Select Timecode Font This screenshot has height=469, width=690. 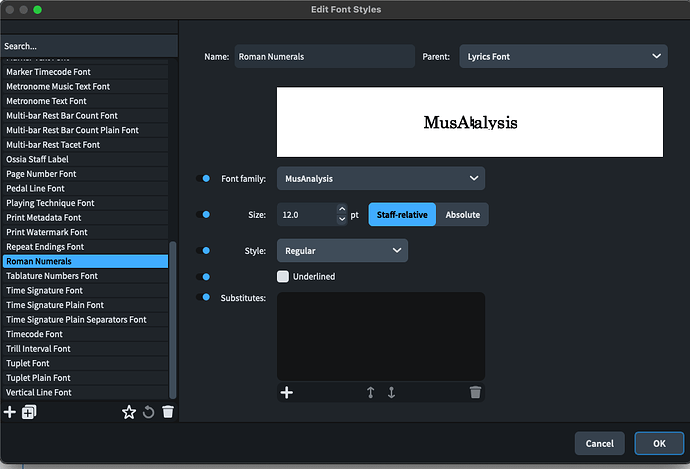pyautogui.click(x=85, y=334)
